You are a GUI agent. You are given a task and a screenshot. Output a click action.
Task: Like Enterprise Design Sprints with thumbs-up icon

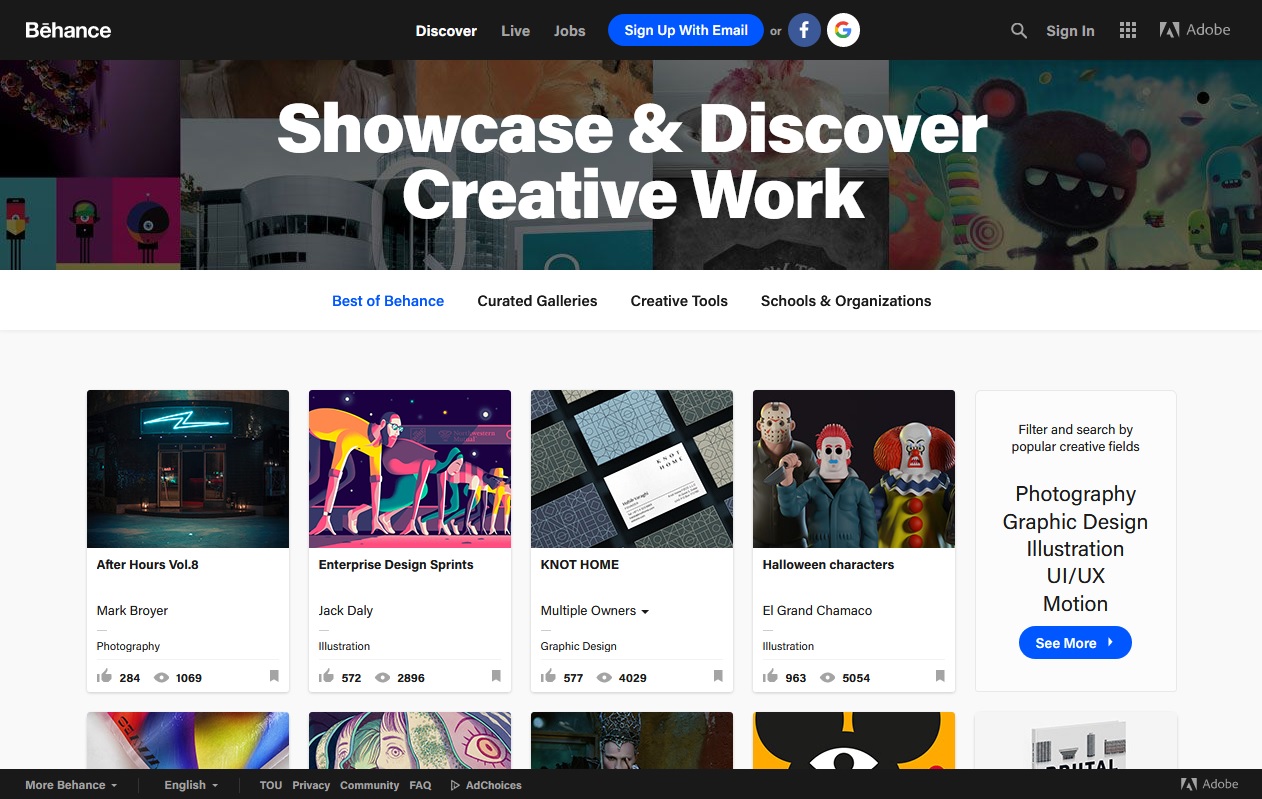pos(326,677)
